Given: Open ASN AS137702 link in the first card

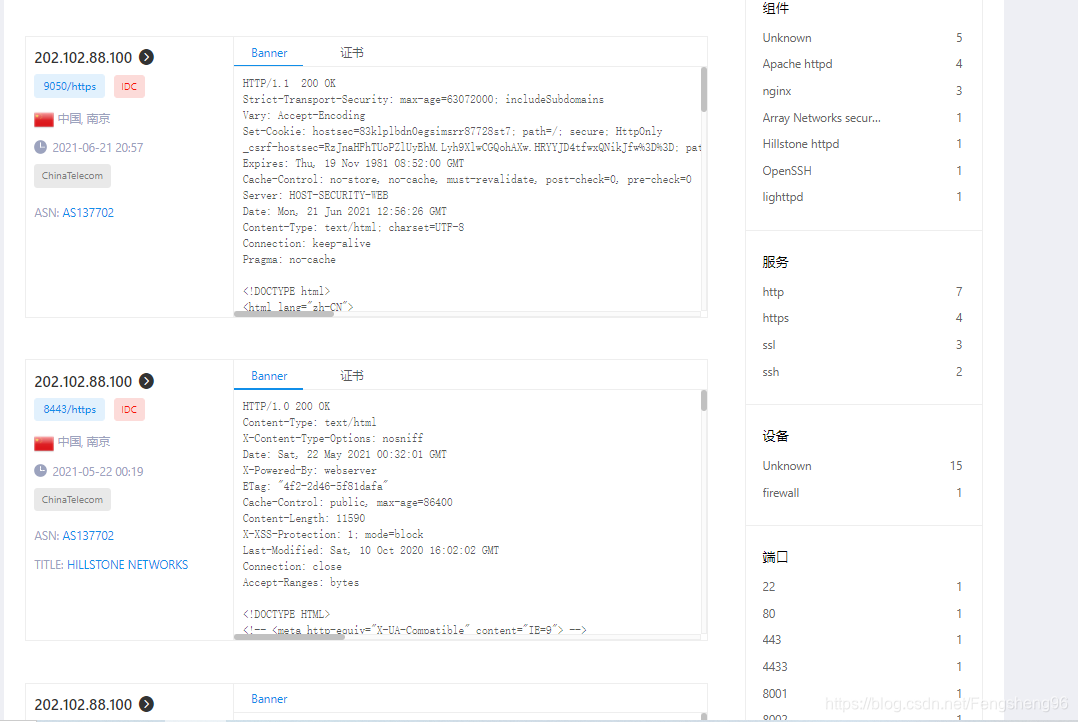Looking at the screenshot, I should 88,212.
